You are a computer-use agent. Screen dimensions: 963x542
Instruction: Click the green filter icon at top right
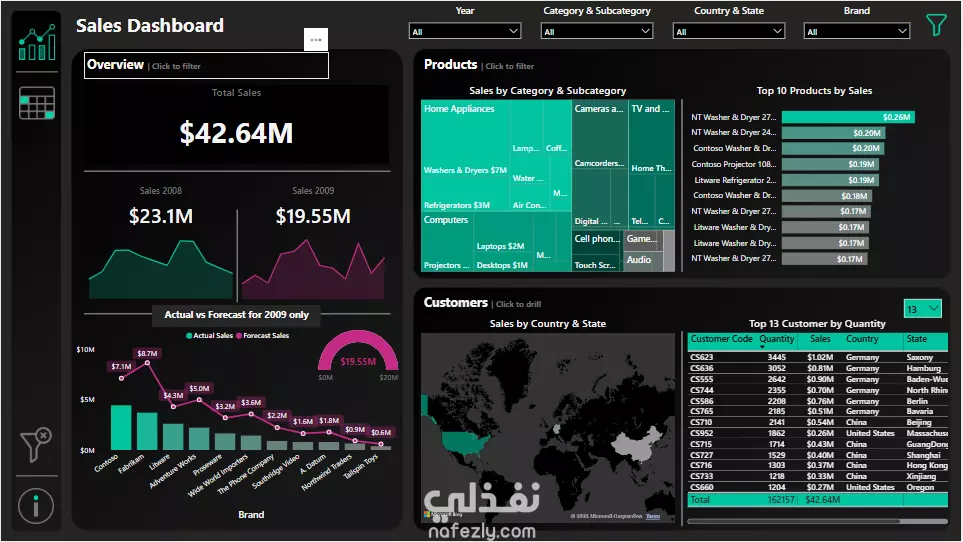click(936, 25)
